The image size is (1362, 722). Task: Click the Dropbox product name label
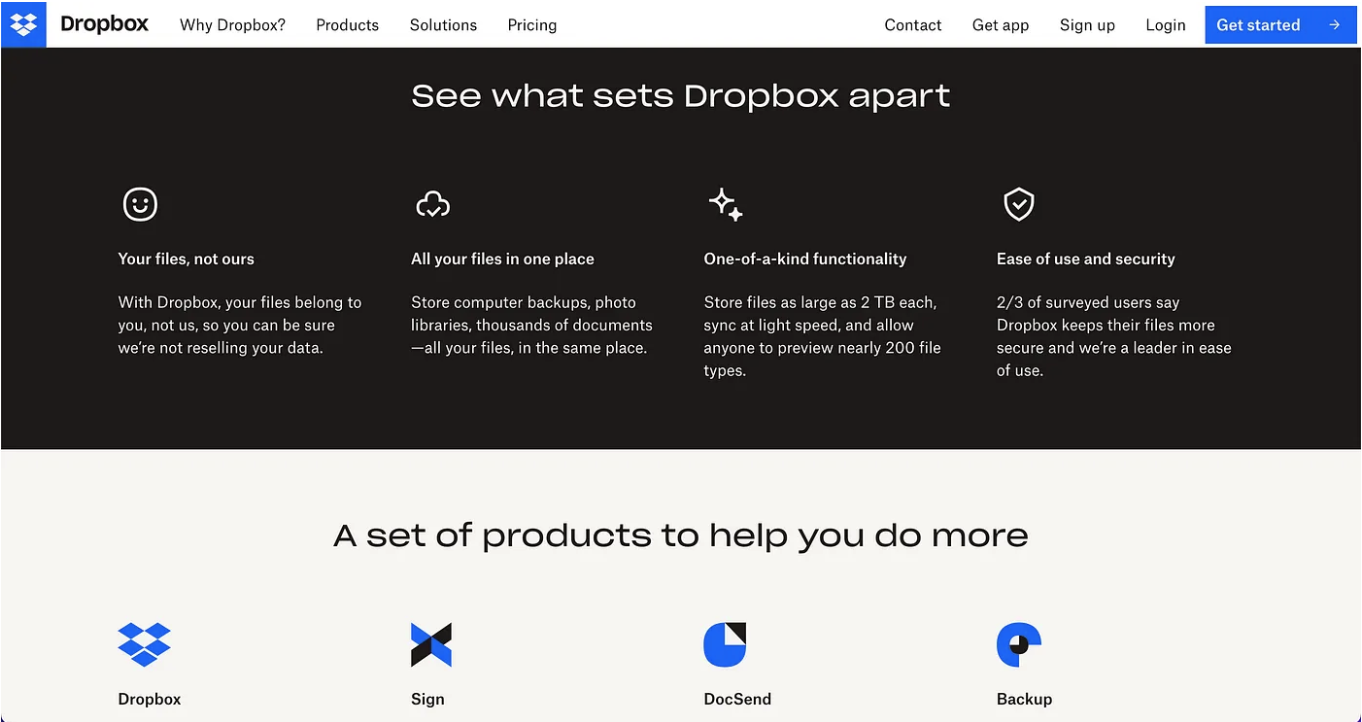pyautogui.click(x=150, y=699)
